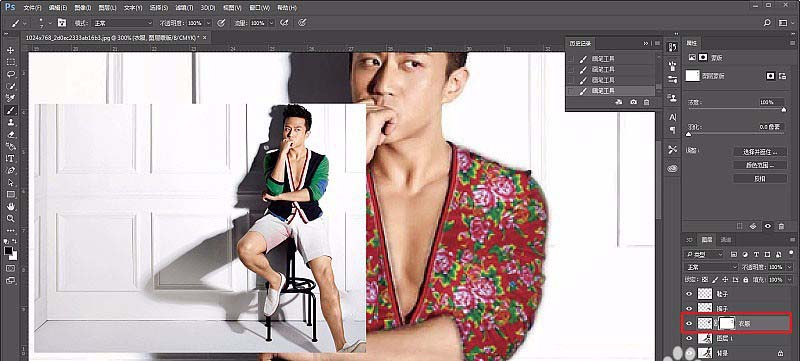The height and width of the screenshot is (361, 800).
Task: Open opacity slider dropdown in options bar
Action: [x=208, y=23]
